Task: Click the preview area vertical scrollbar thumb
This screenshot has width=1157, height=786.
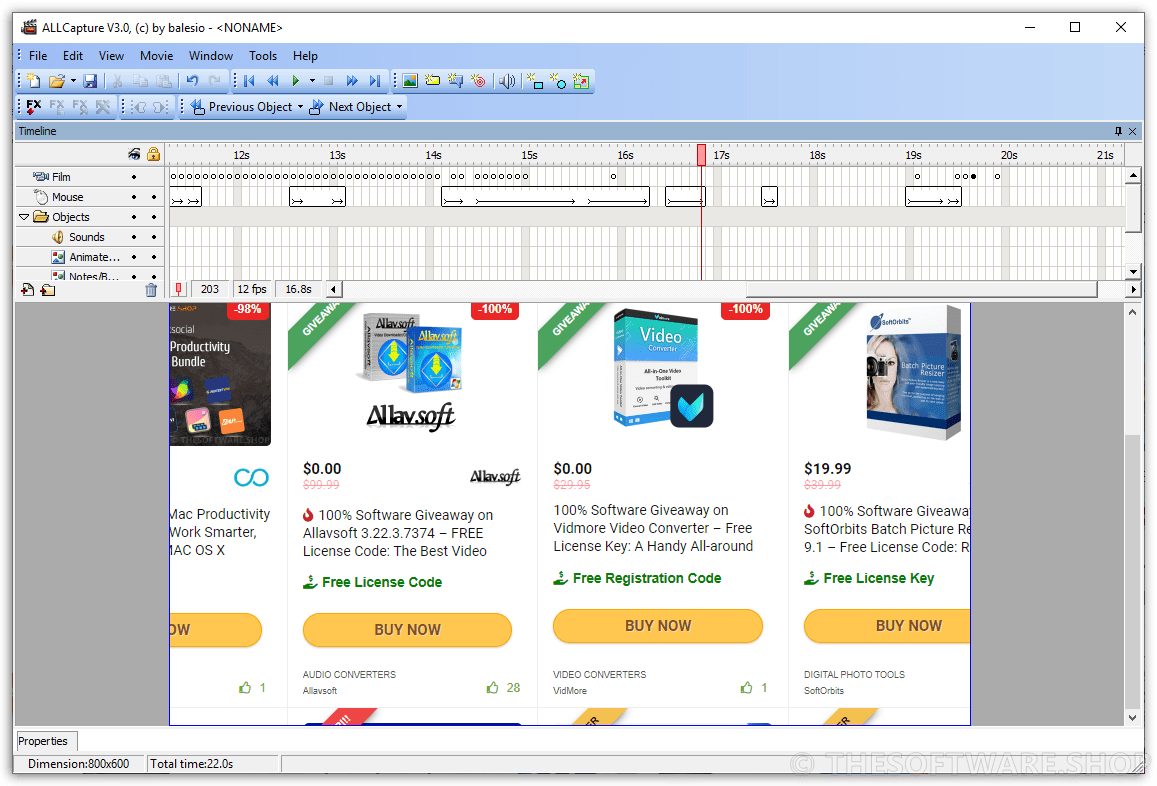Action: [x=1132, y=571]
